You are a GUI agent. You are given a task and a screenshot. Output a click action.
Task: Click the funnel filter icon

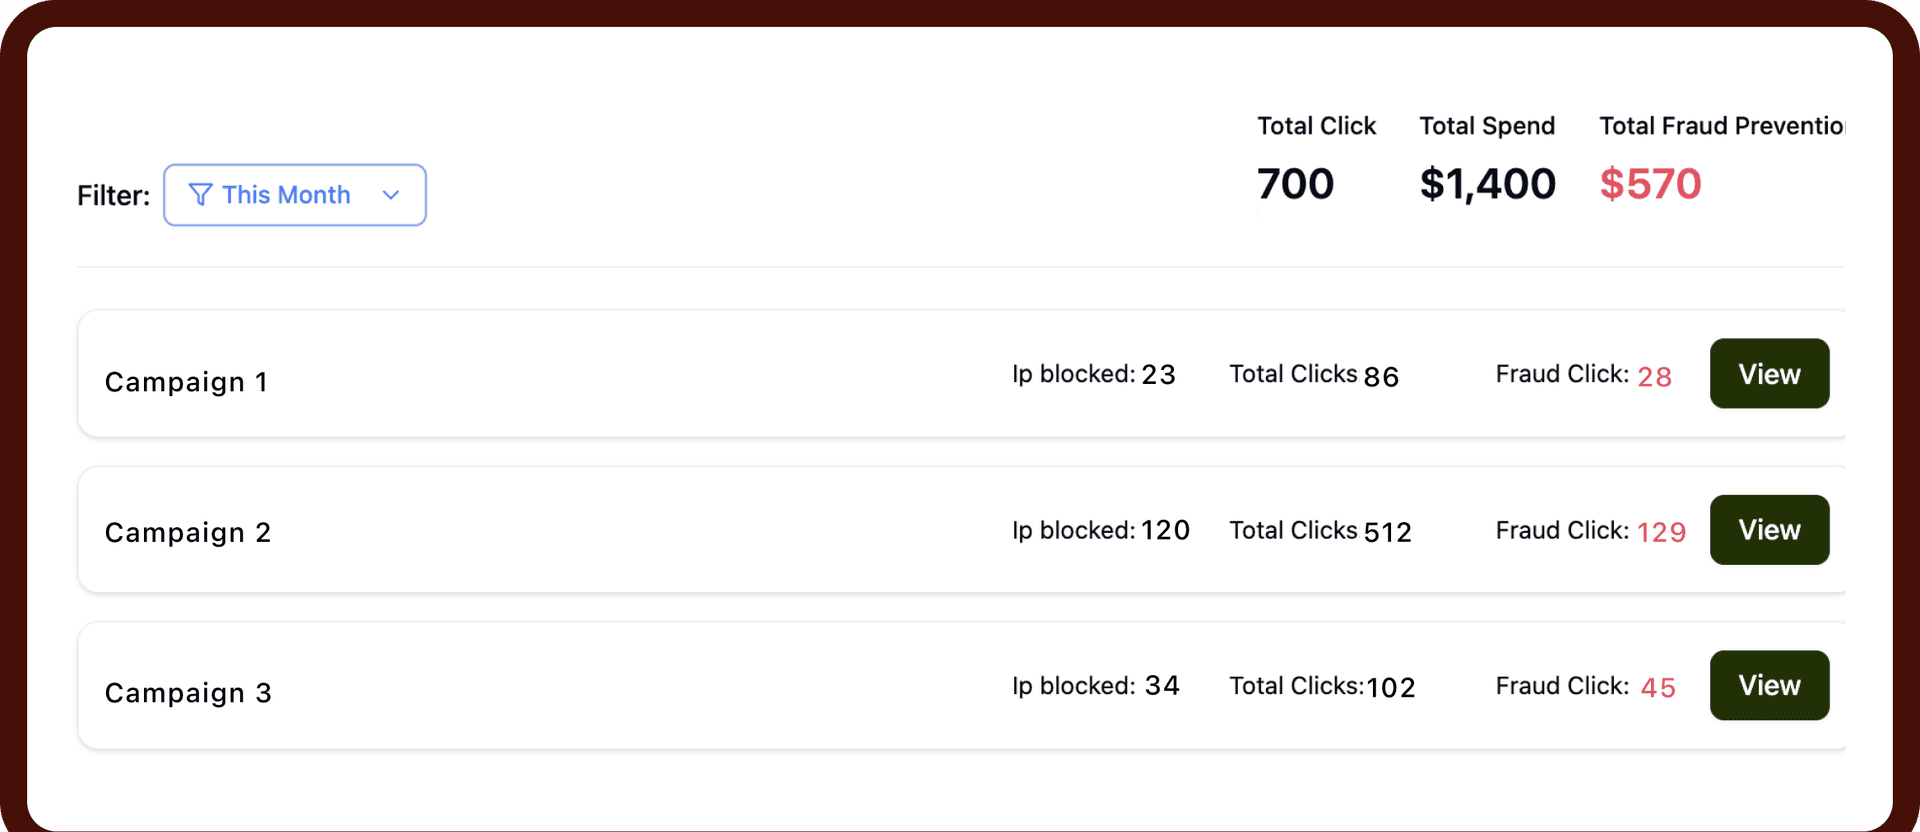coord(200,195)
